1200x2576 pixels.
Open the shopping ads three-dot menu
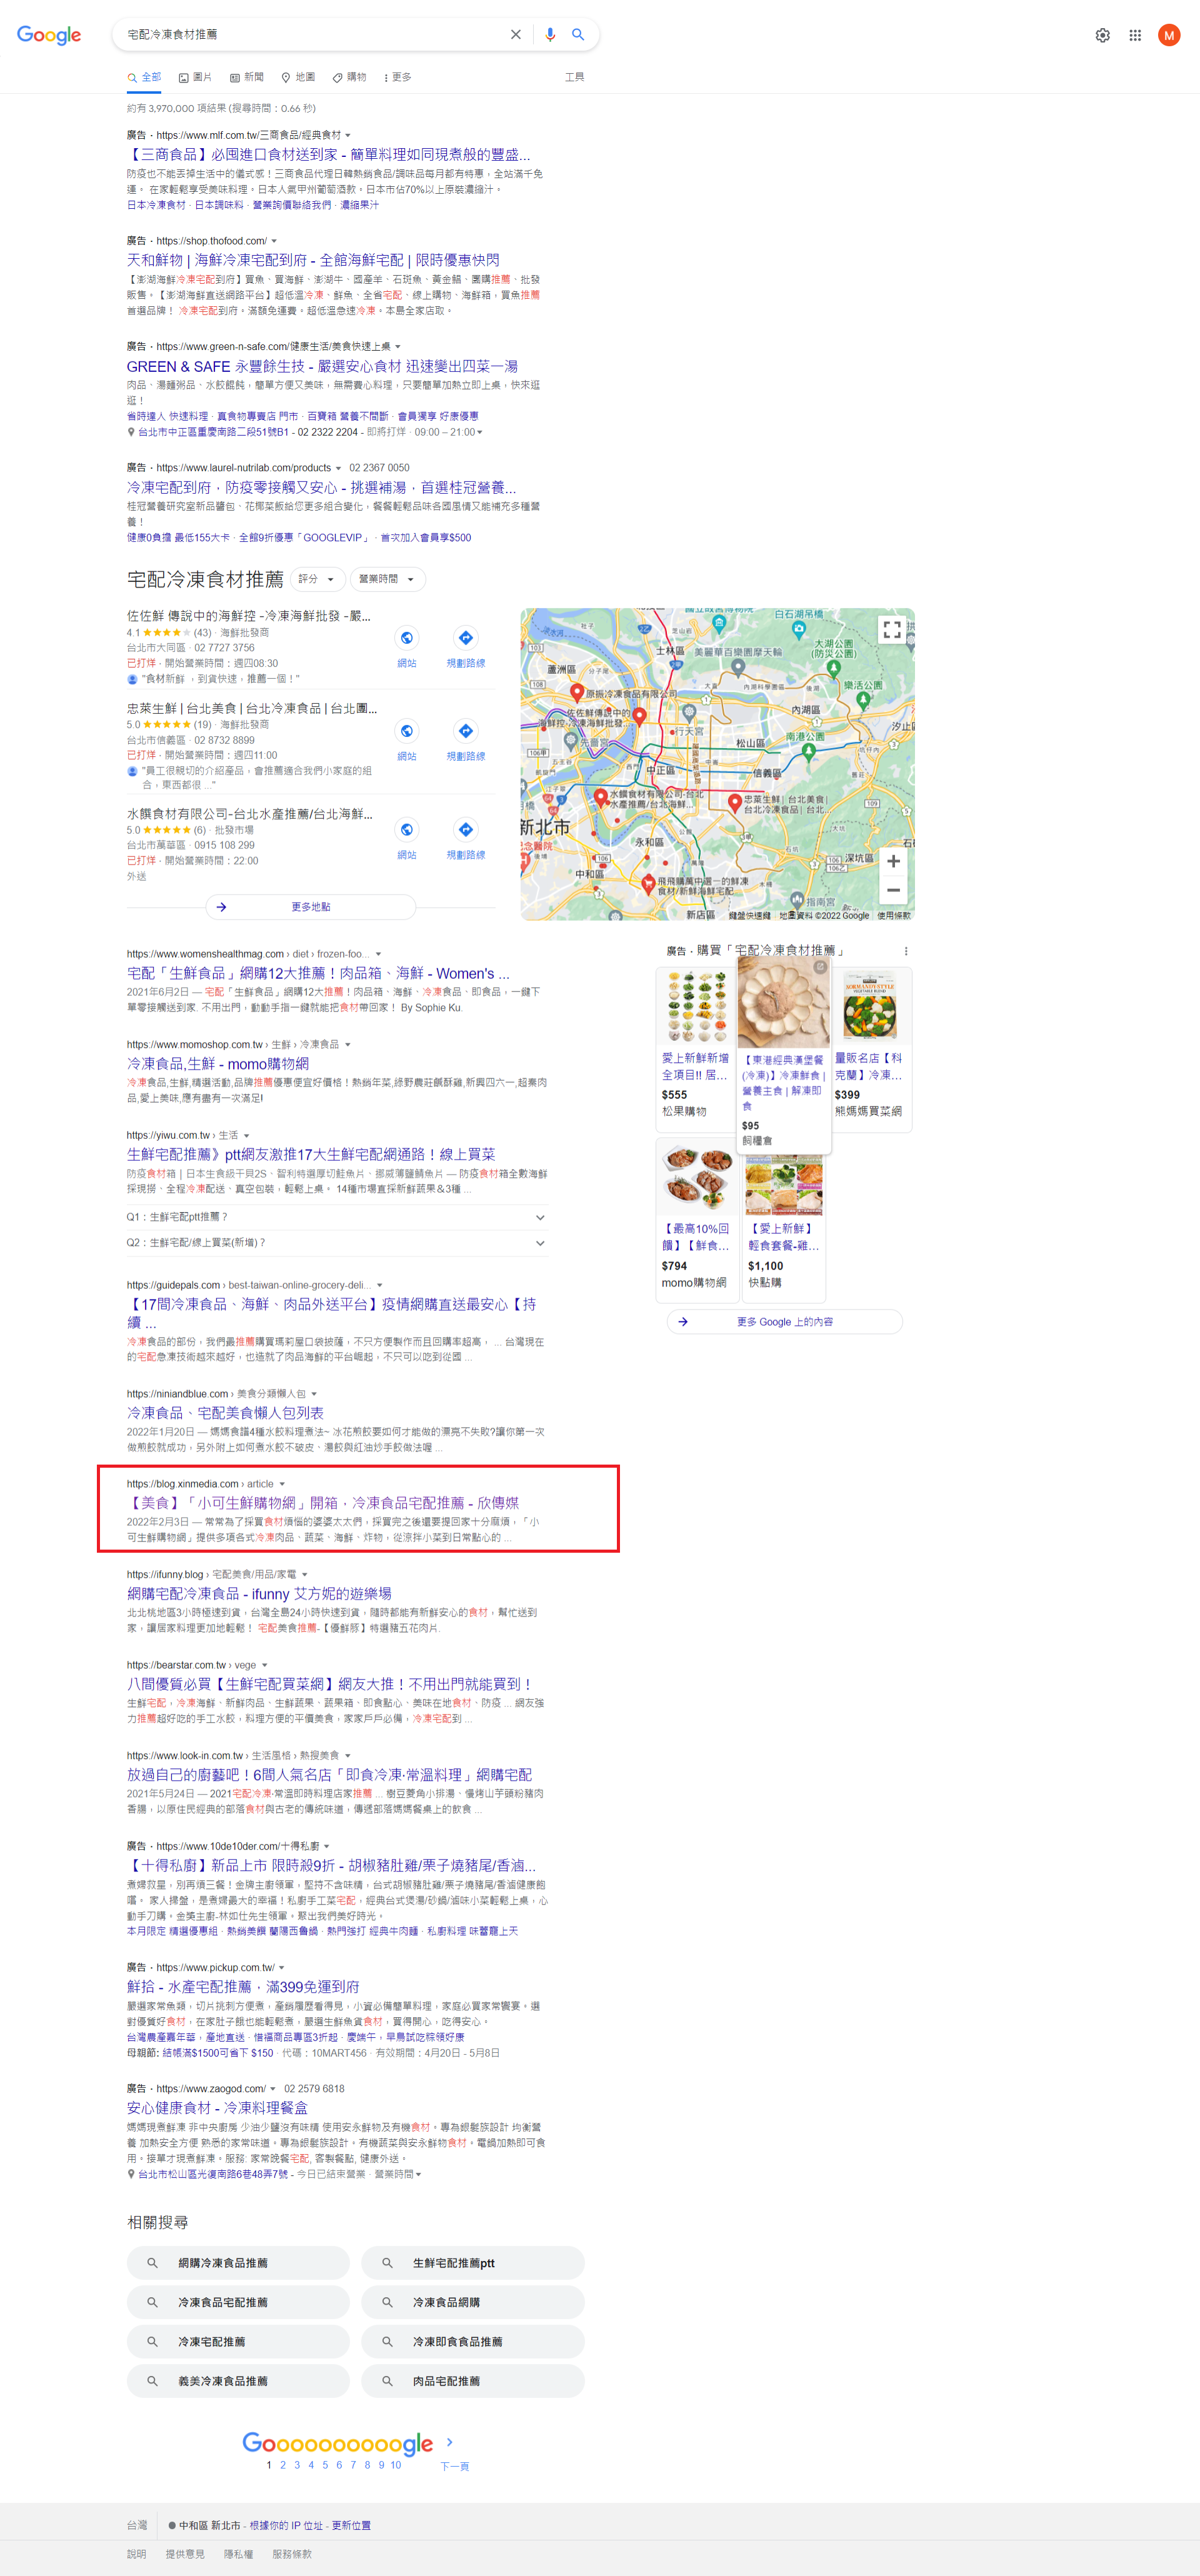tap(906, 951)
